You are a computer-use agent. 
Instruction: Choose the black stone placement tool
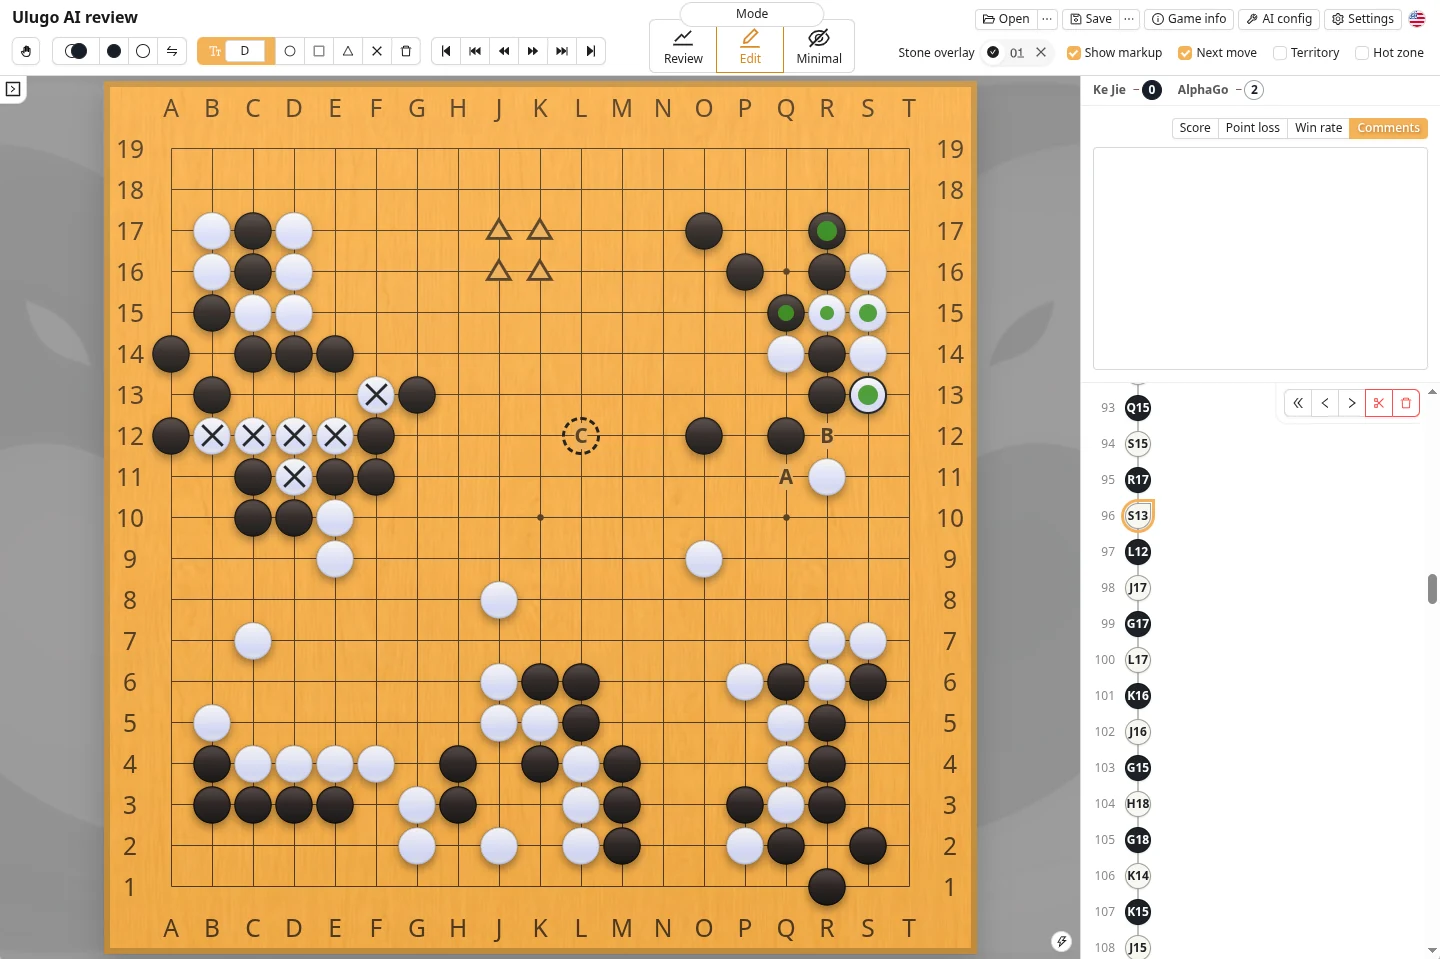tap(114, 51)
